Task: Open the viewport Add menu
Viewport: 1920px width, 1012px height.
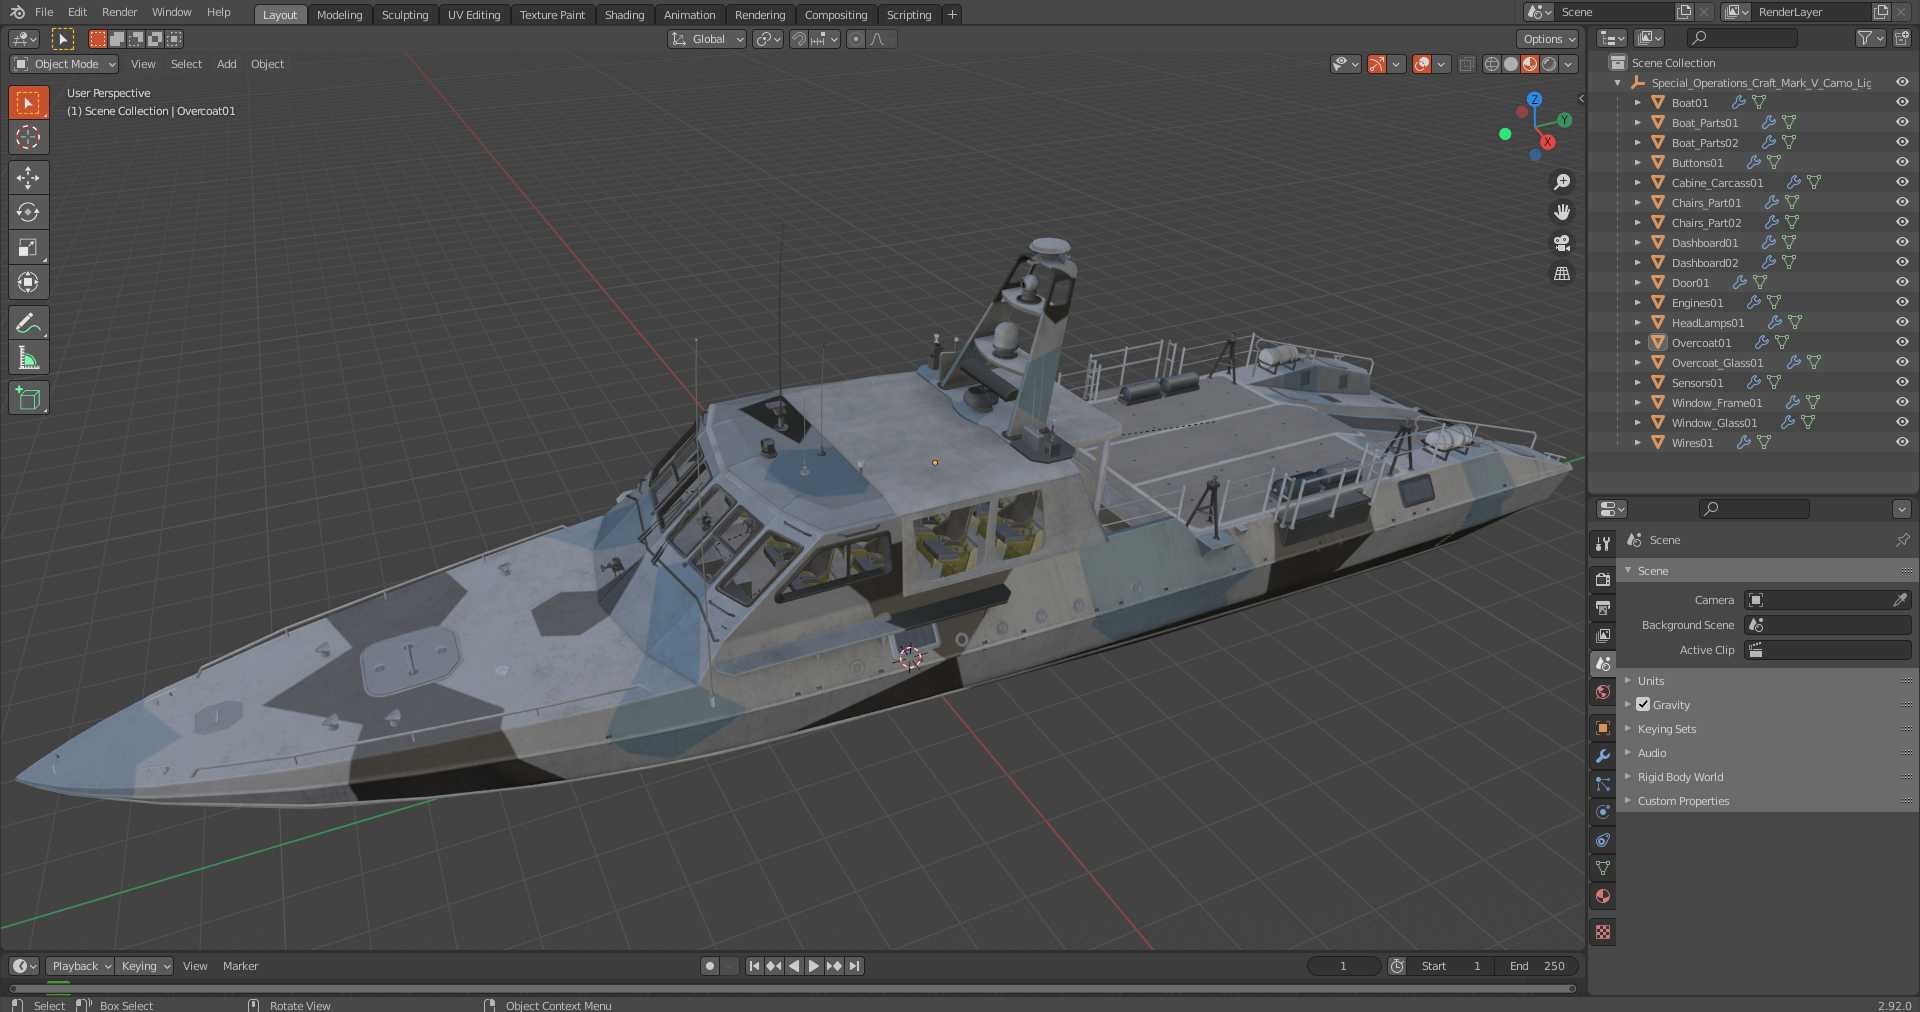Action: coord(227,64)
